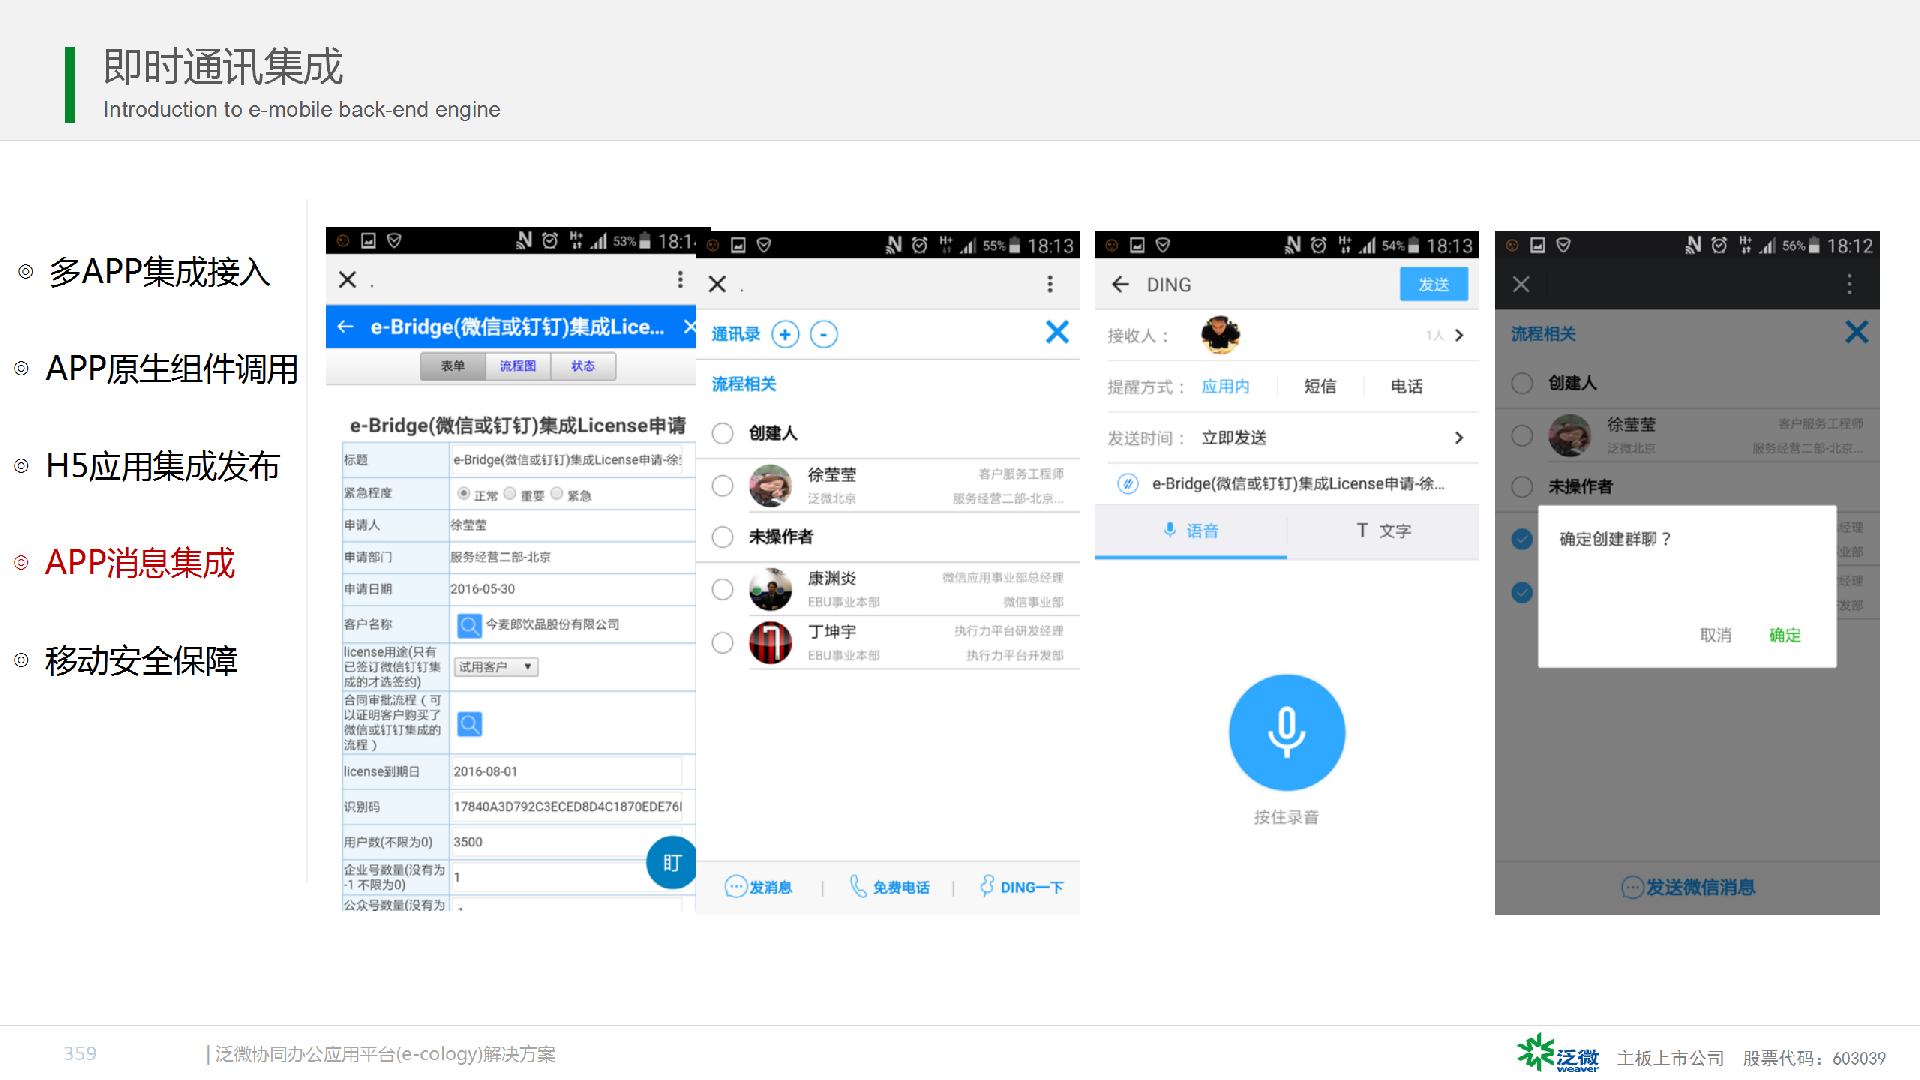Open the 状态 tab
The image size is (1920, 1080).
[x=583, y=366]
